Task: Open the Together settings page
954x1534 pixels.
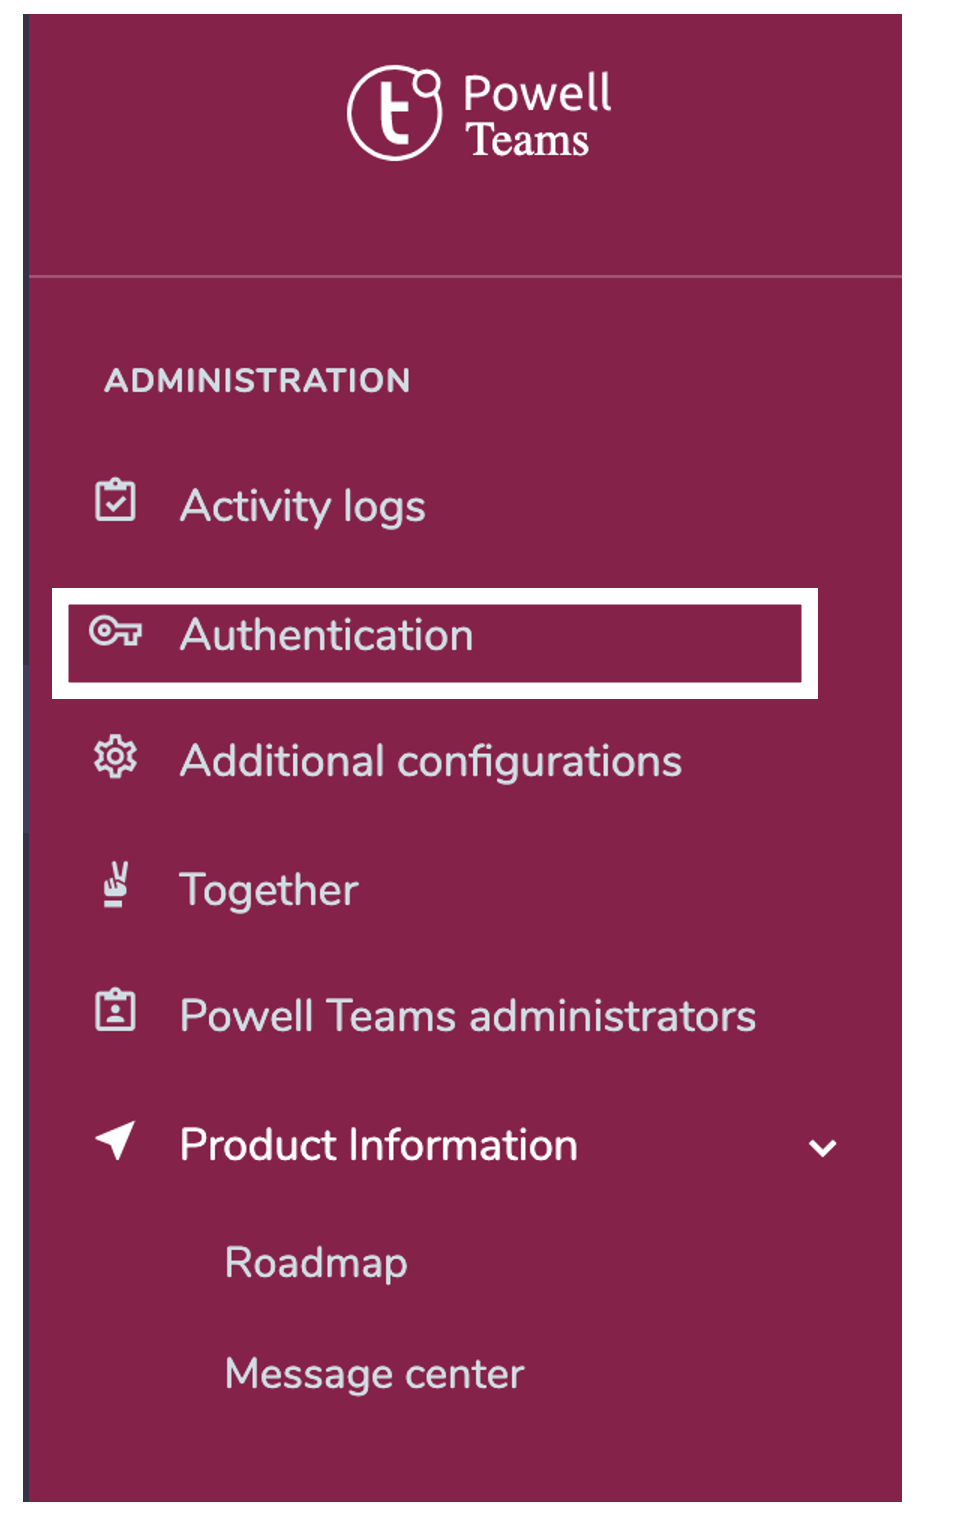Action: point(268,889)
